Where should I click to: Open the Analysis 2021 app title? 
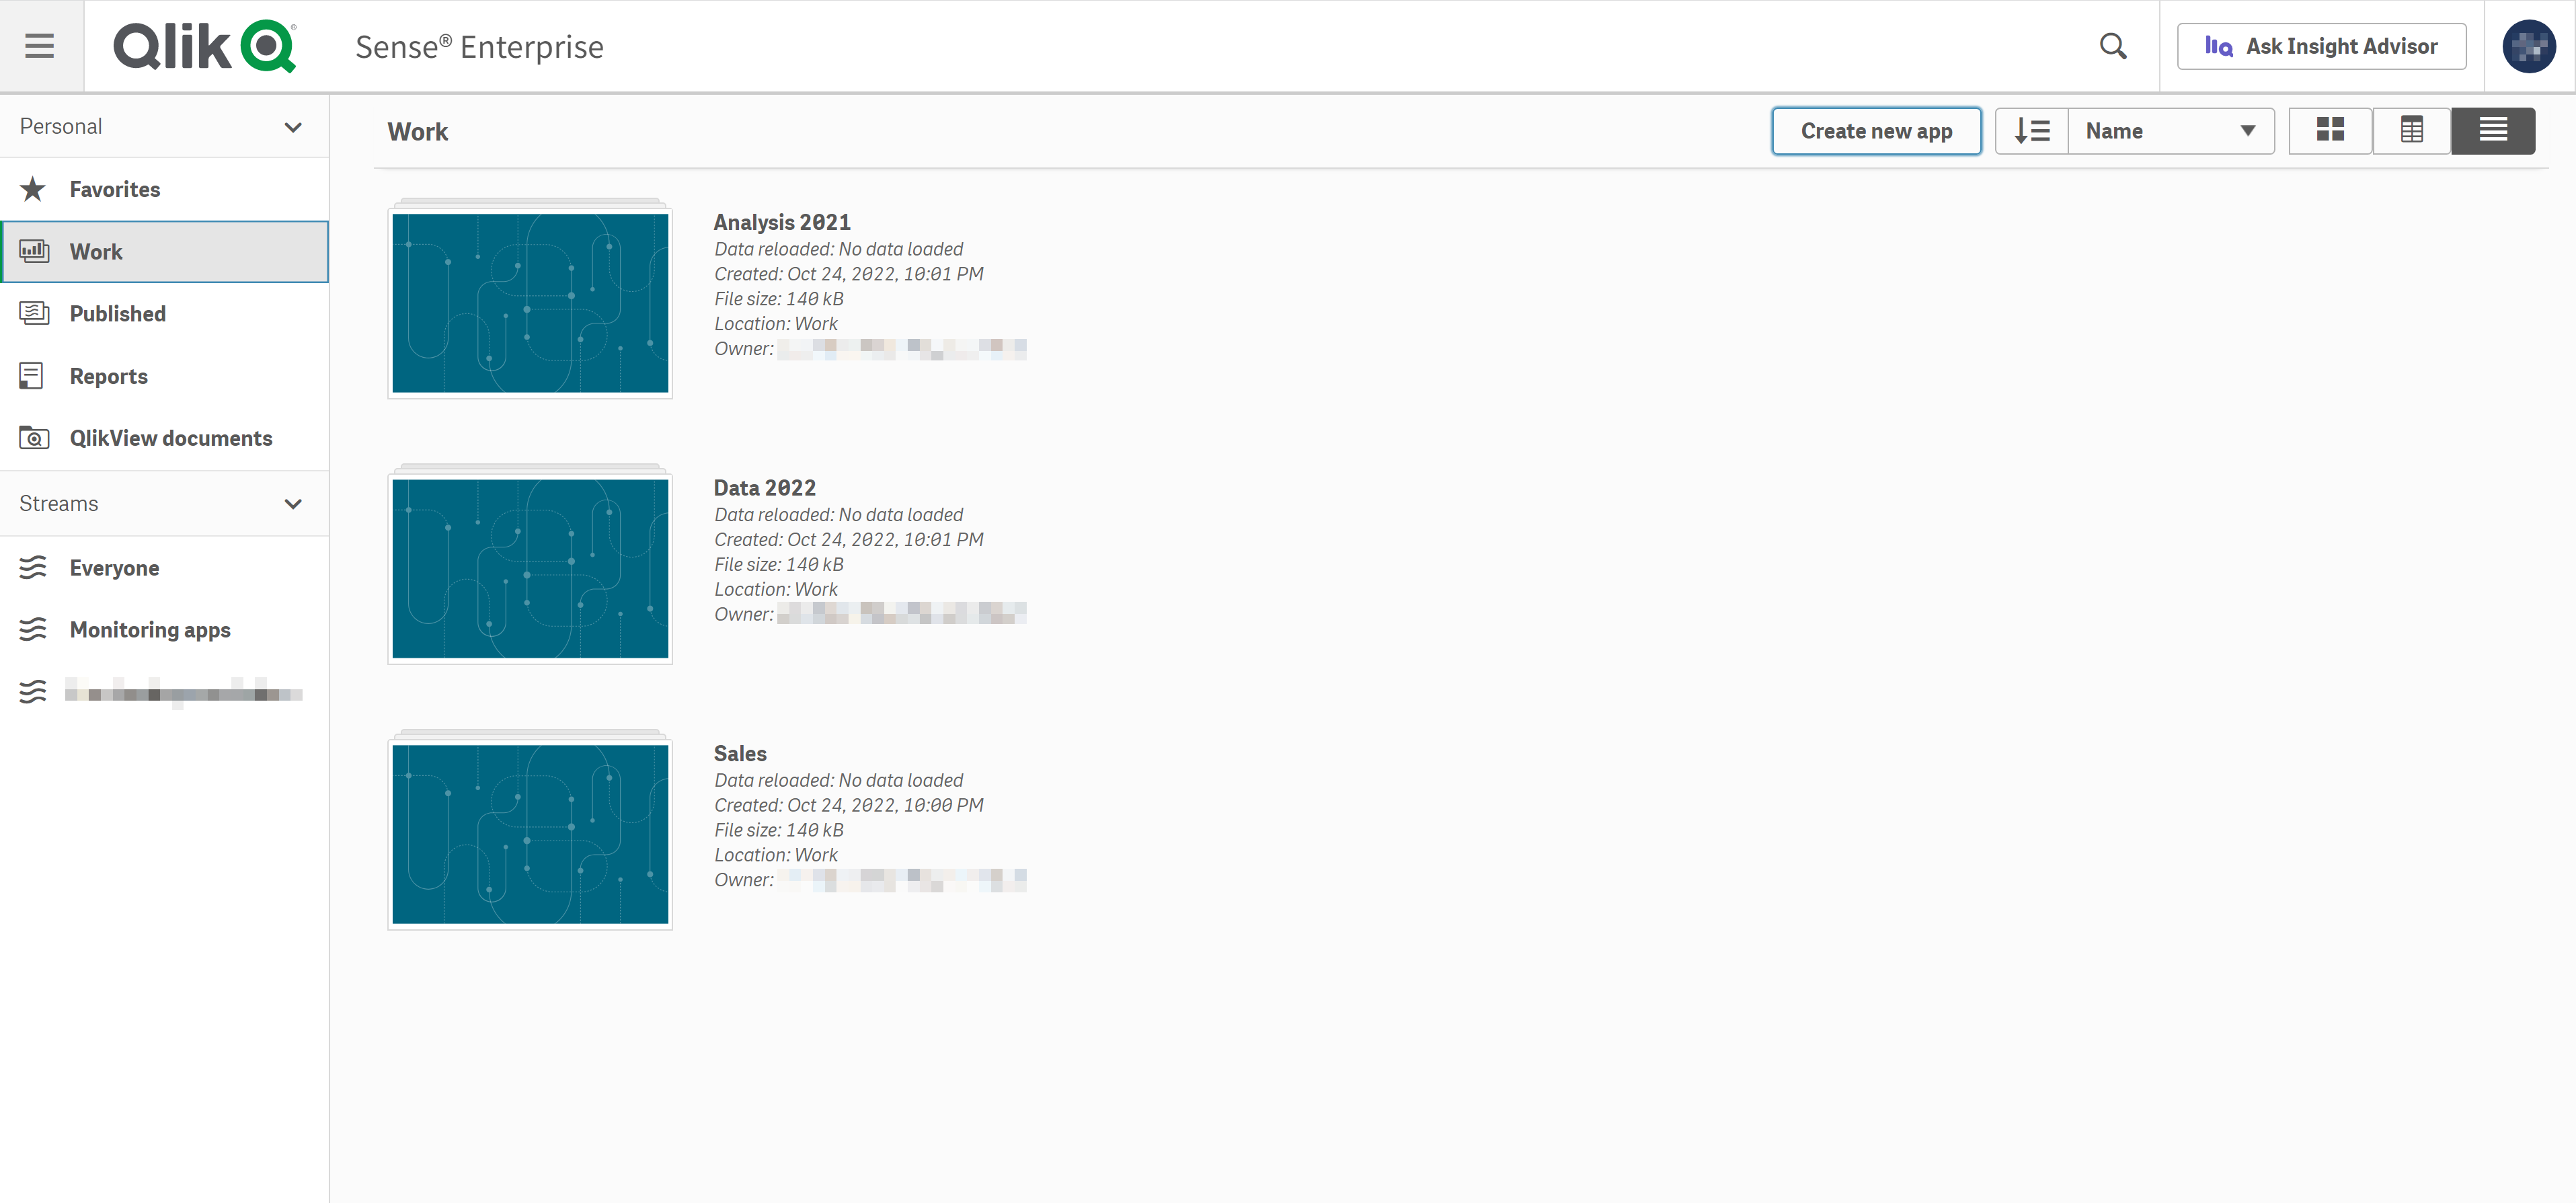tap(782, 222)
